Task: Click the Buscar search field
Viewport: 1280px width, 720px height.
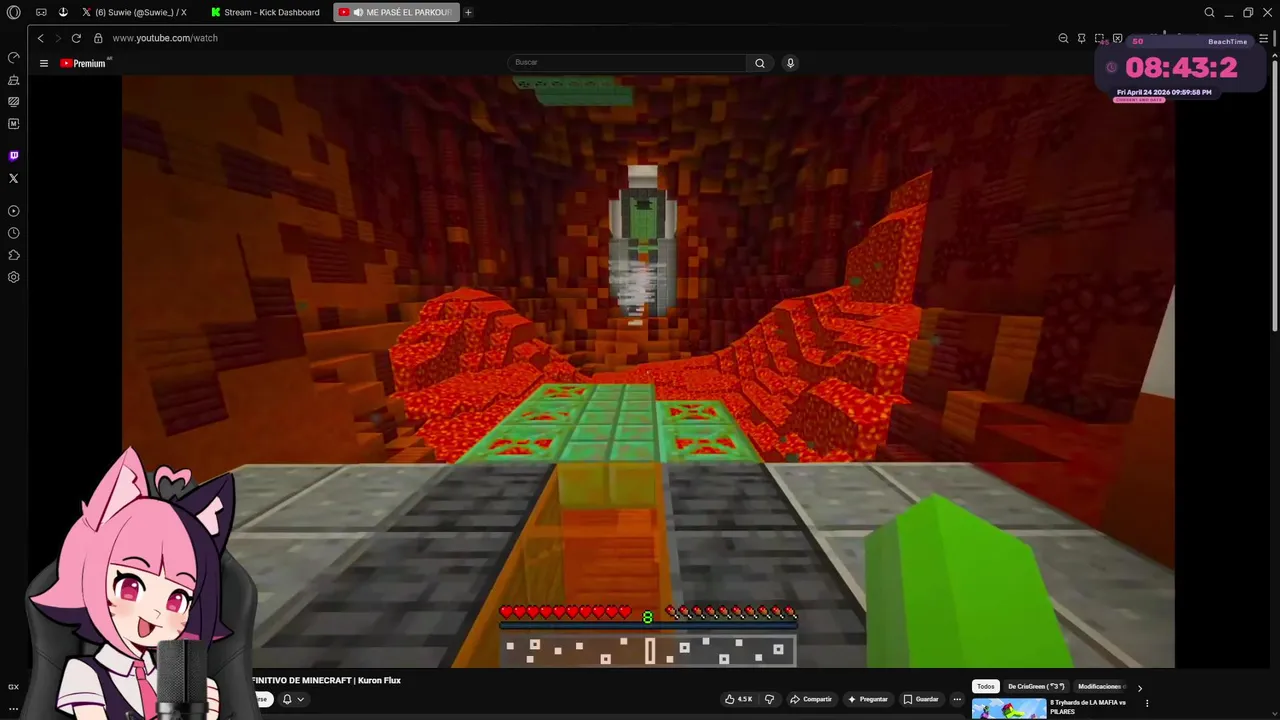Action: click(628, 62)
